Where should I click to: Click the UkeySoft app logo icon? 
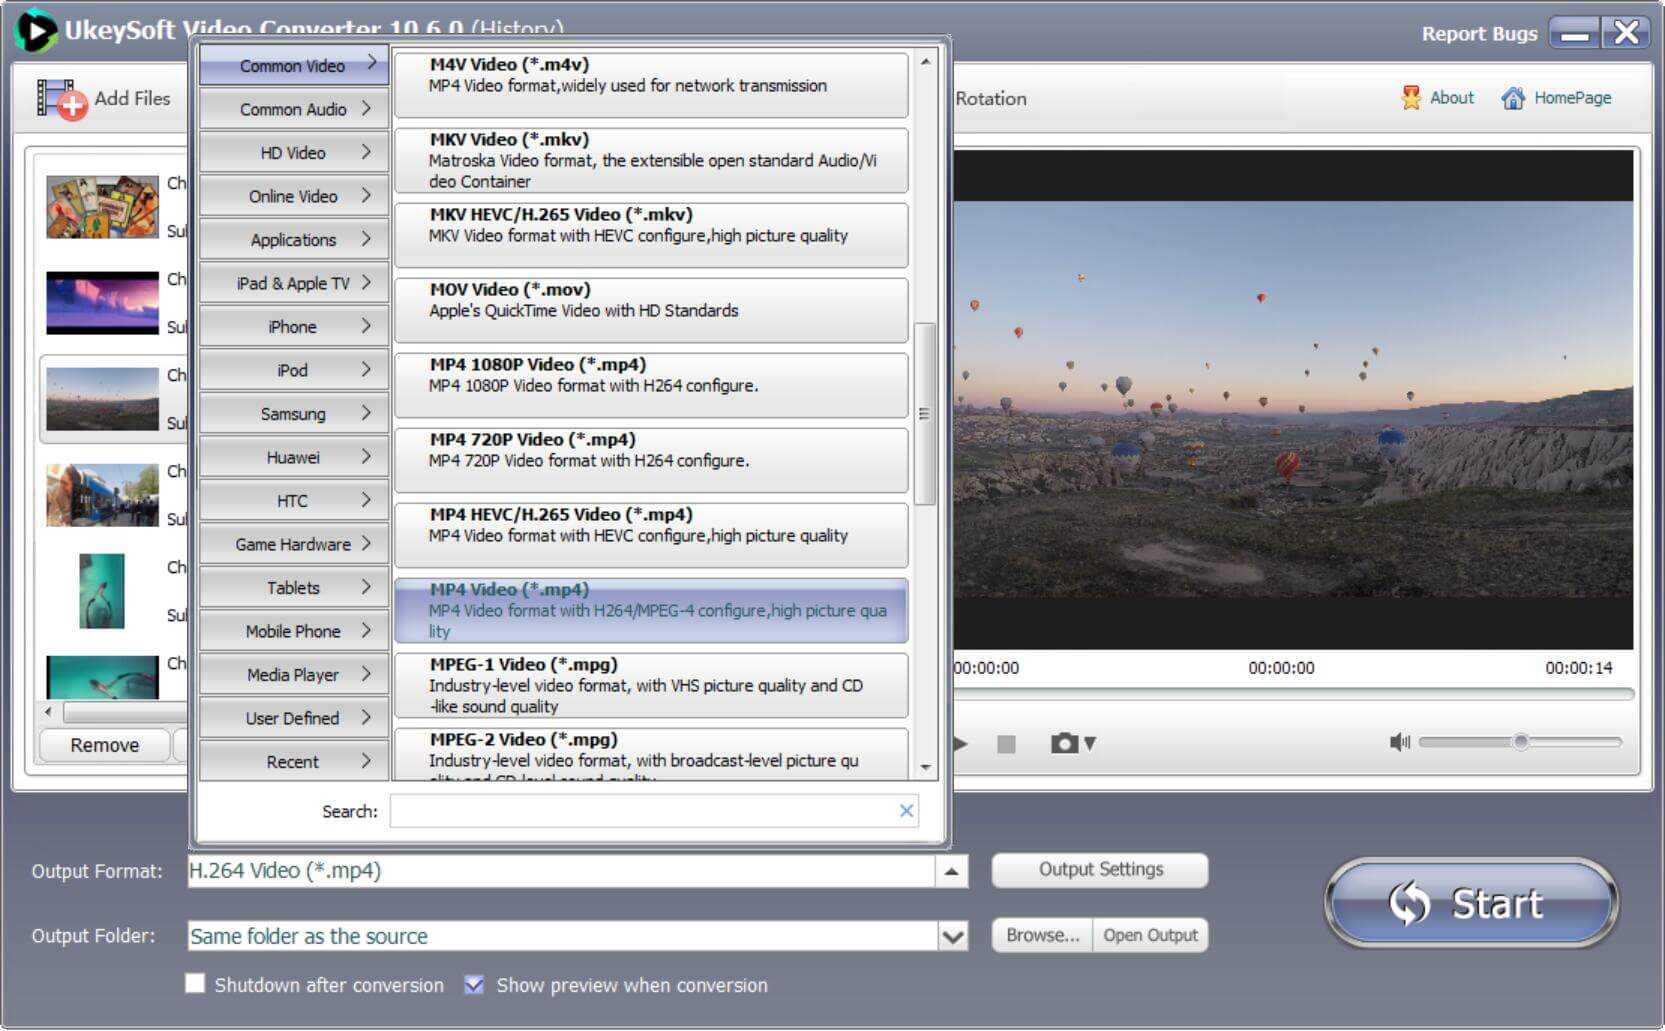[35, 31]
